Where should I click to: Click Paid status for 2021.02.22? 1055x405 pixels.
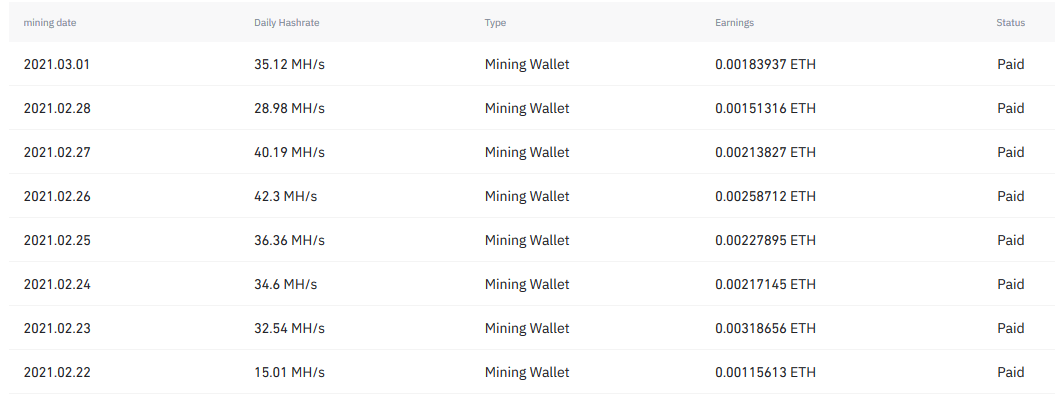tap(1011, 372)
